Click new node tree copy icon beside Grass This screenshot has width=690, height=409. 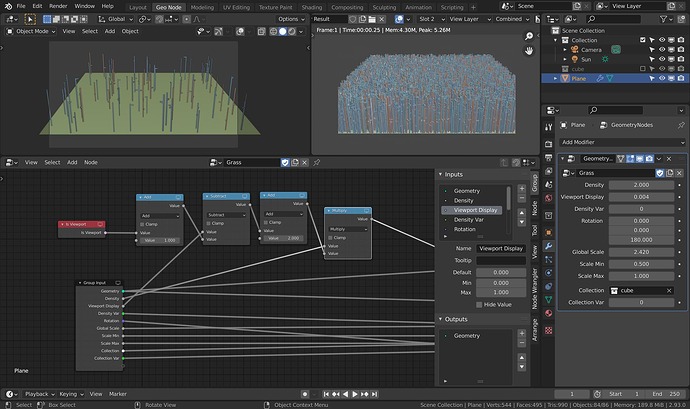[295, 162]
